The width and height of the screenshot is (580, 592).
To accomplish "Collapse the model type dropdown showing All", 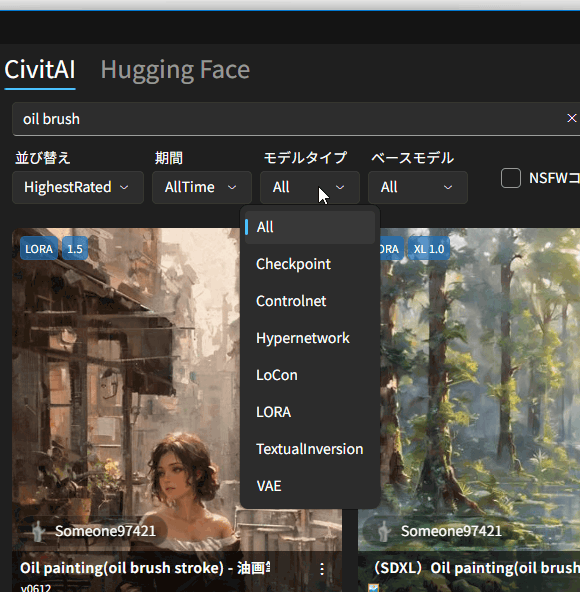I will click(x=310, y=187).
